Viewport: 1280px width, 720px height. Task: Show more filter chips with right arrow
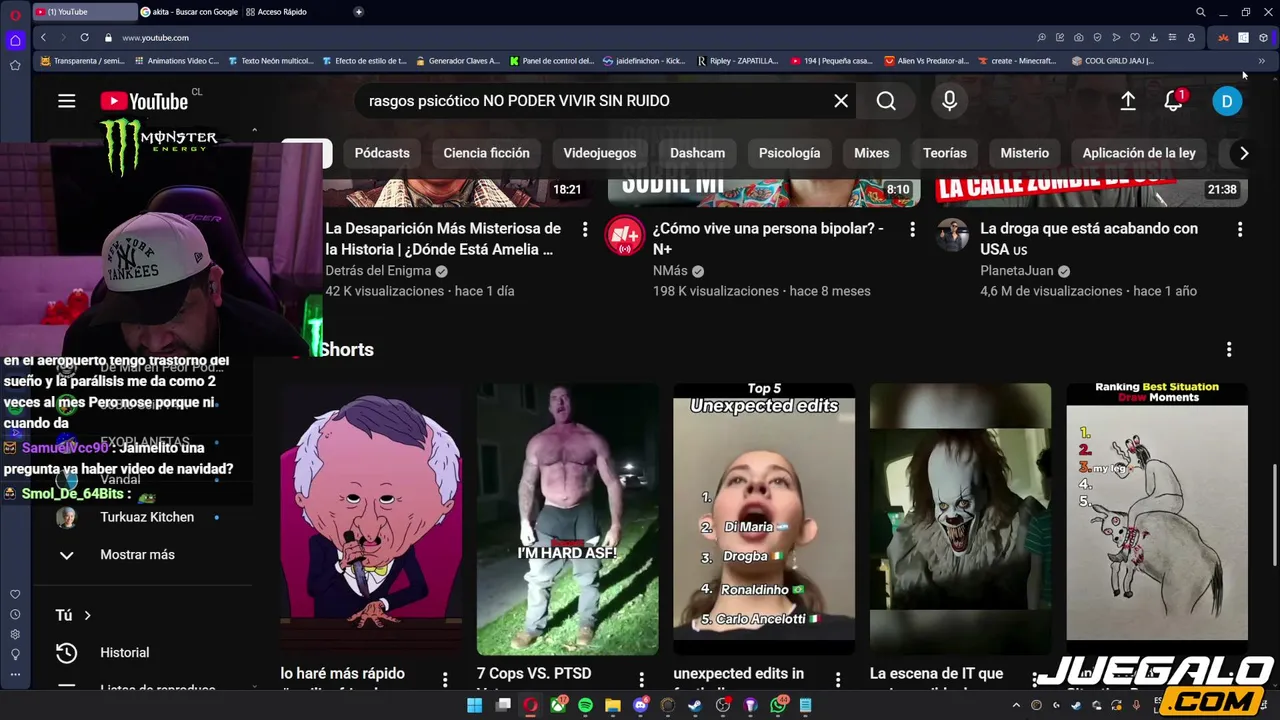point(1243,153)
